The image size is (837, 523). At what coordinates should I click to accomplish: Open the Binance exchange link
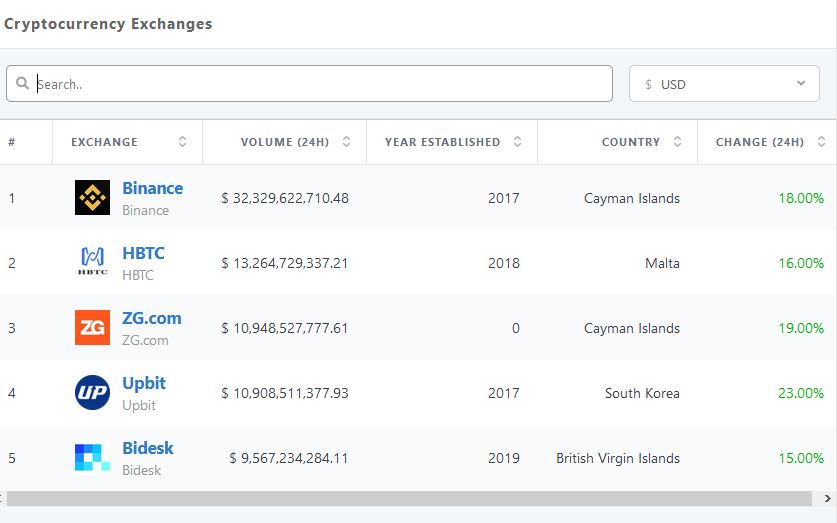coord(153,188)
